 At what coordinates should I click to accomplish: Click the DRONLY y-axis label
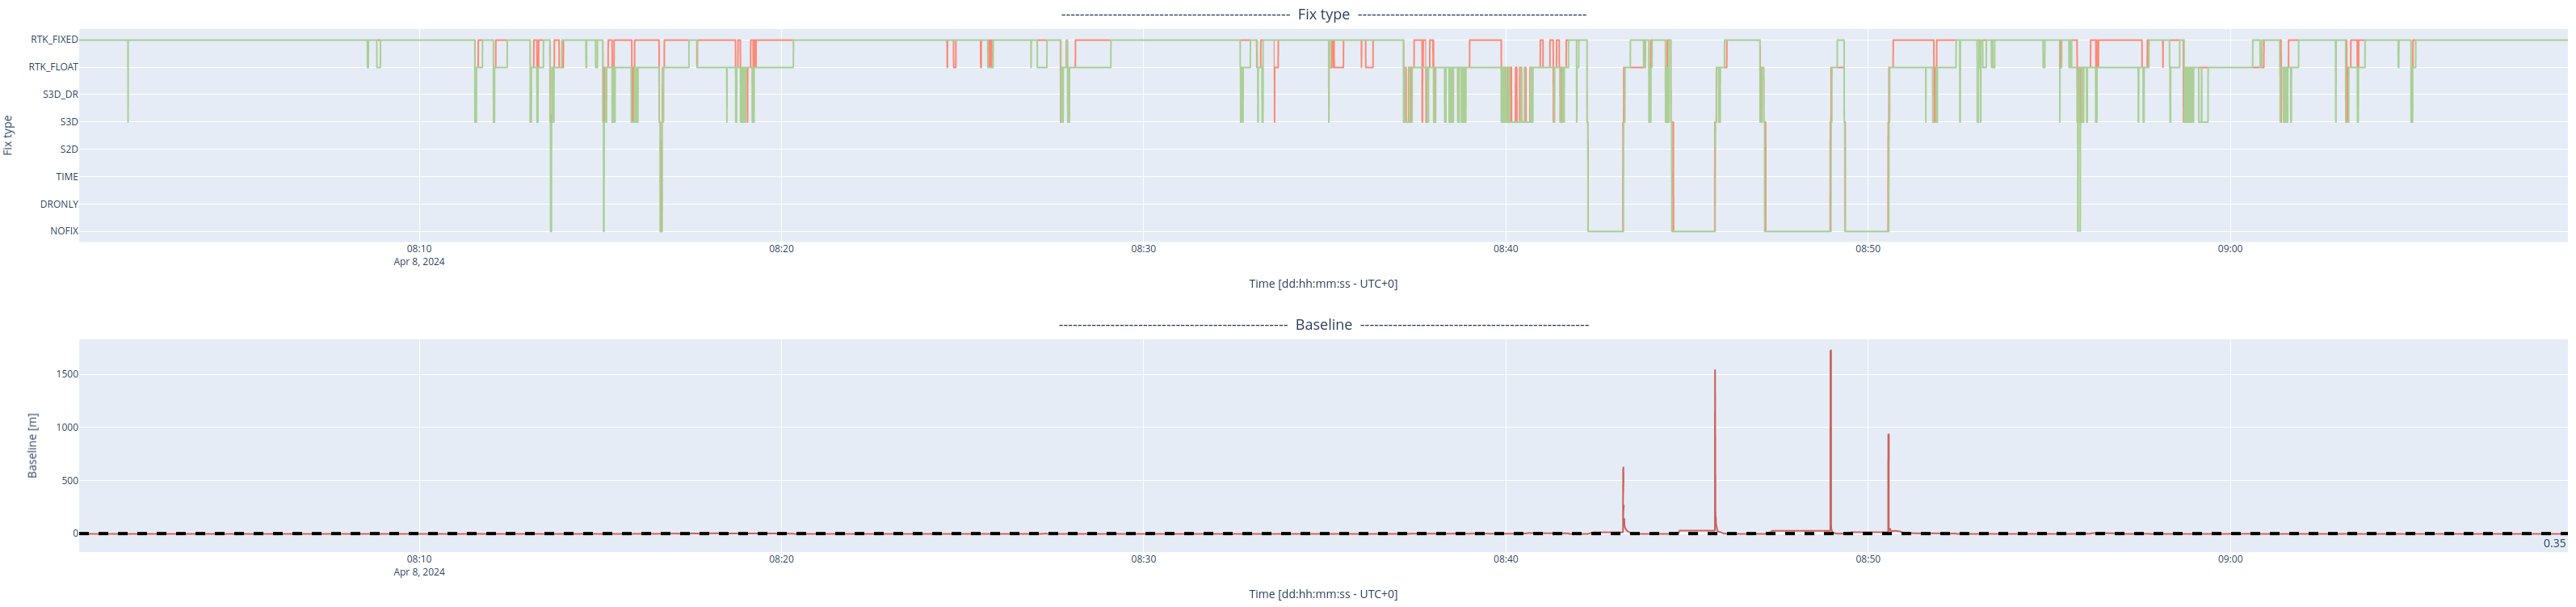(59, 204)
